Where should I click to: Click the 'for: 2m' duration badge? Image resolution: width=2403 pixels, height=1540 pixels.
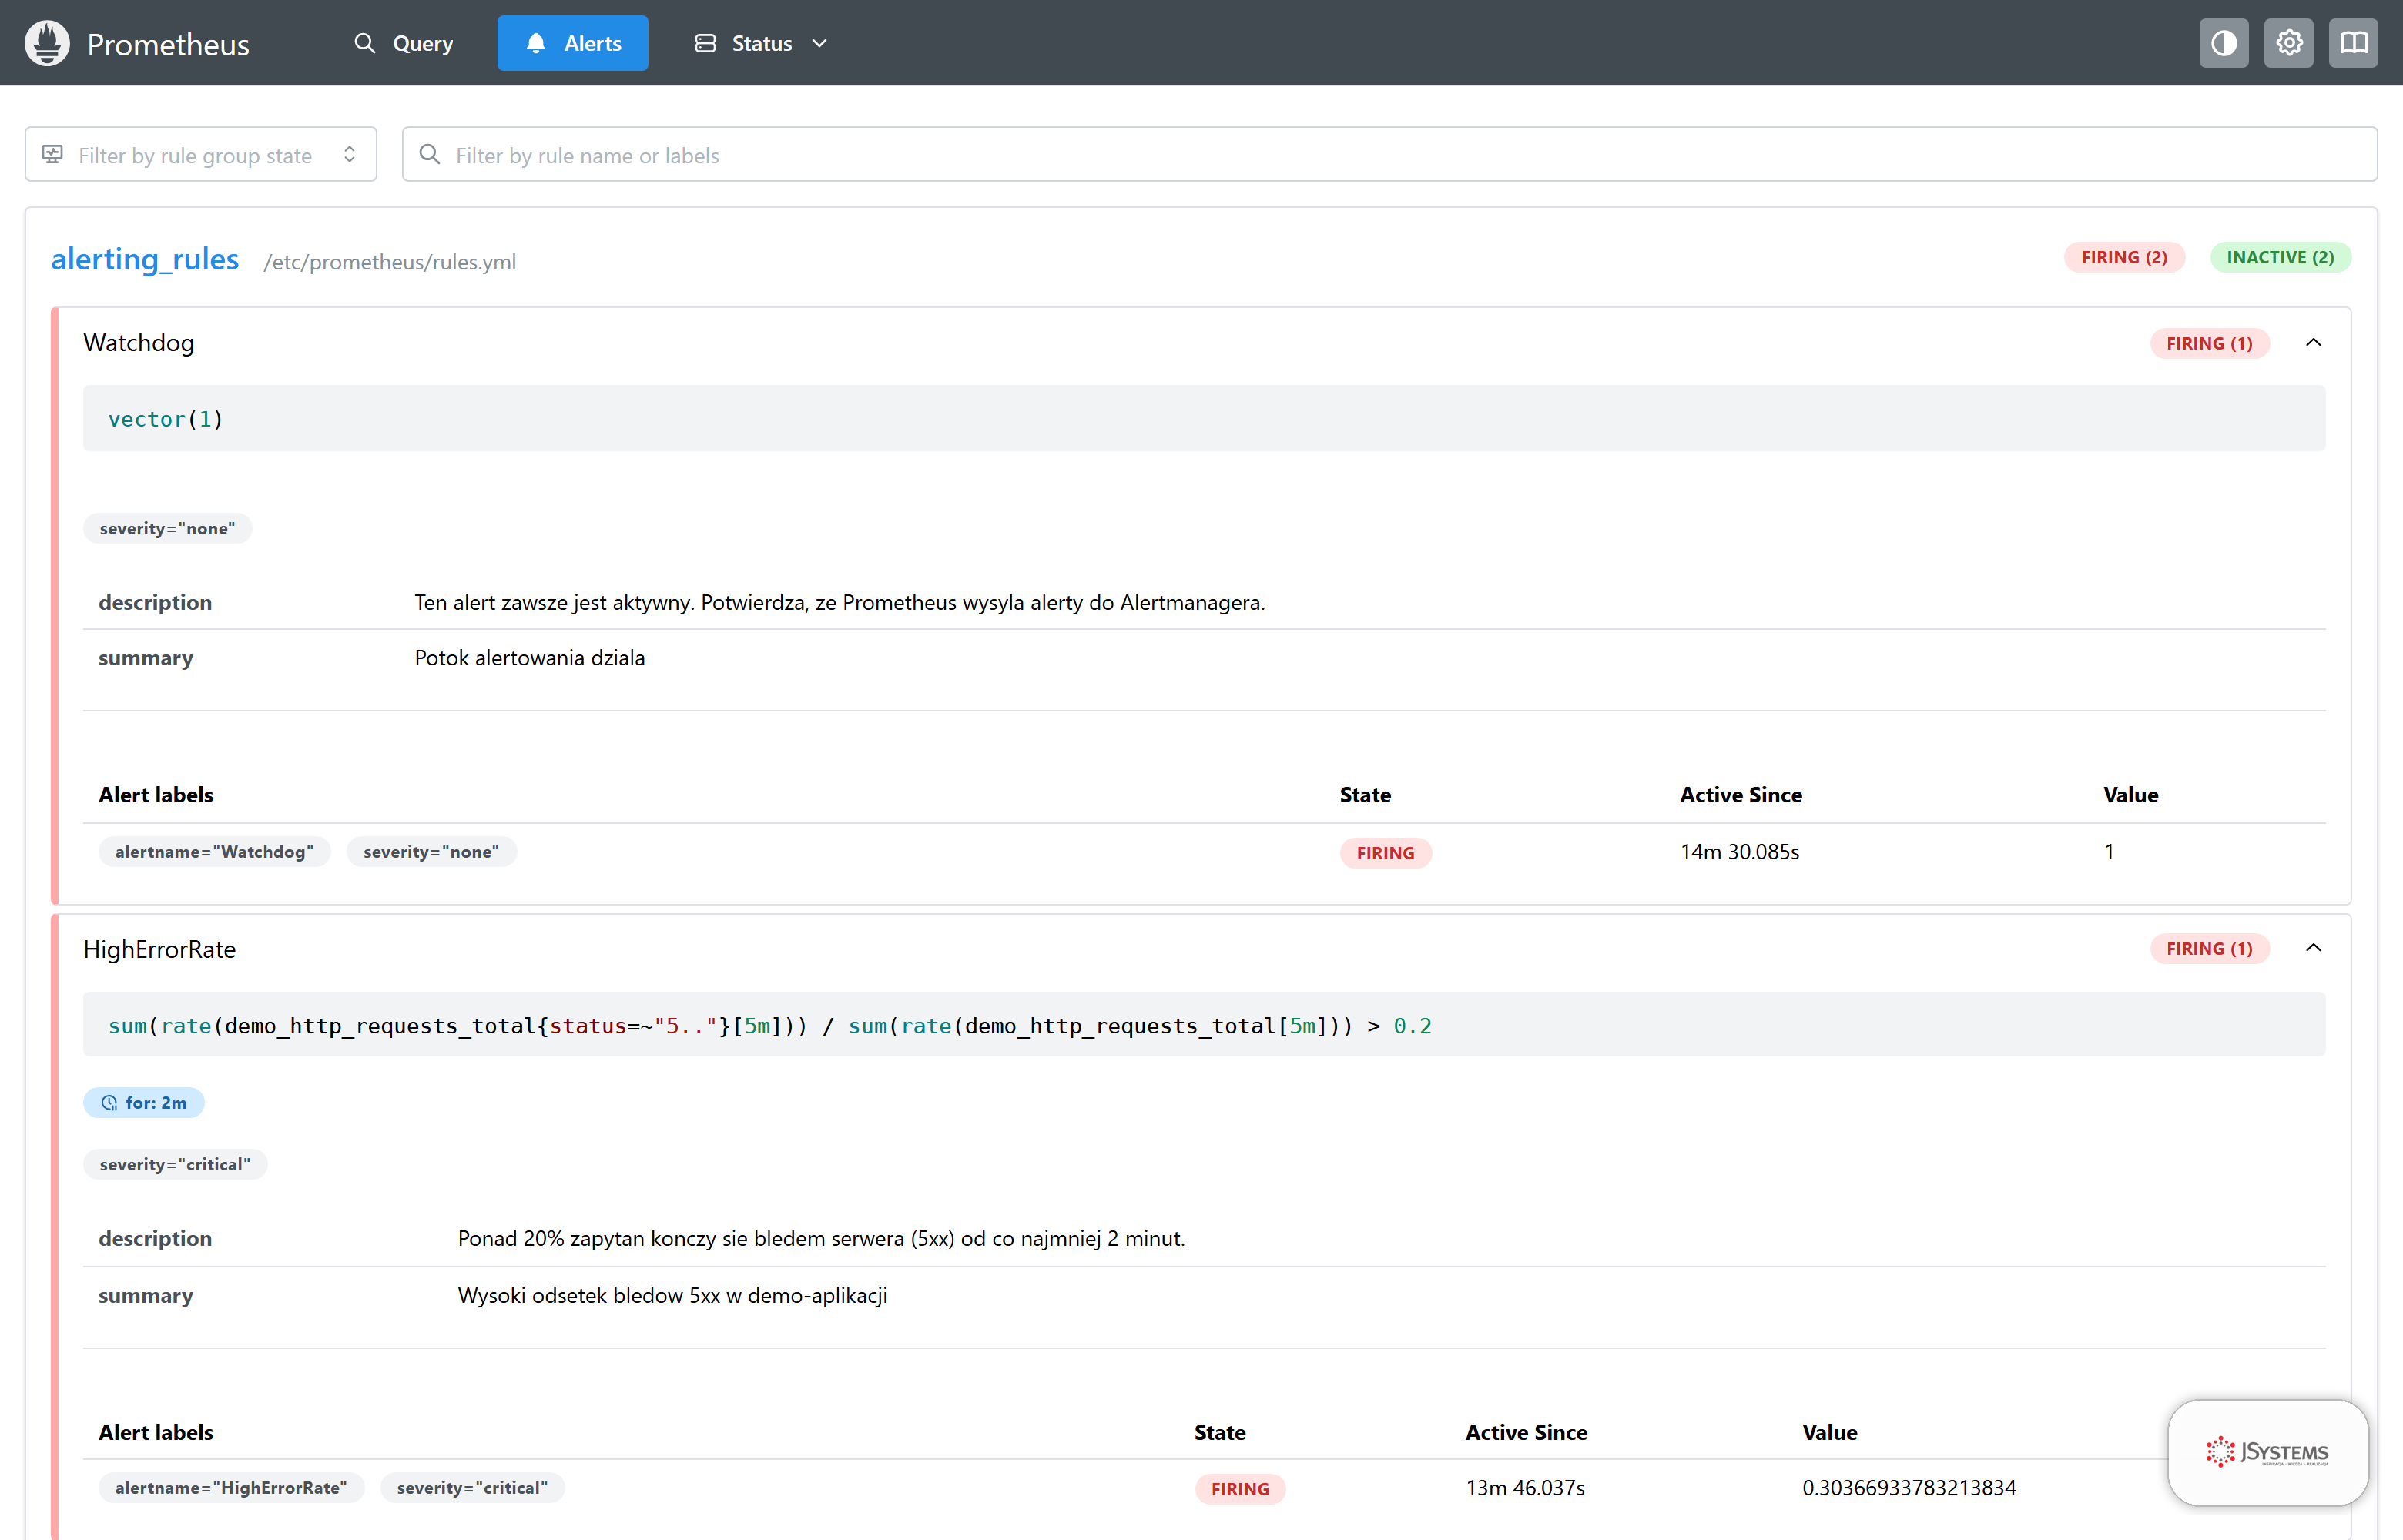pyautogui.click(x=144, y=1102)
